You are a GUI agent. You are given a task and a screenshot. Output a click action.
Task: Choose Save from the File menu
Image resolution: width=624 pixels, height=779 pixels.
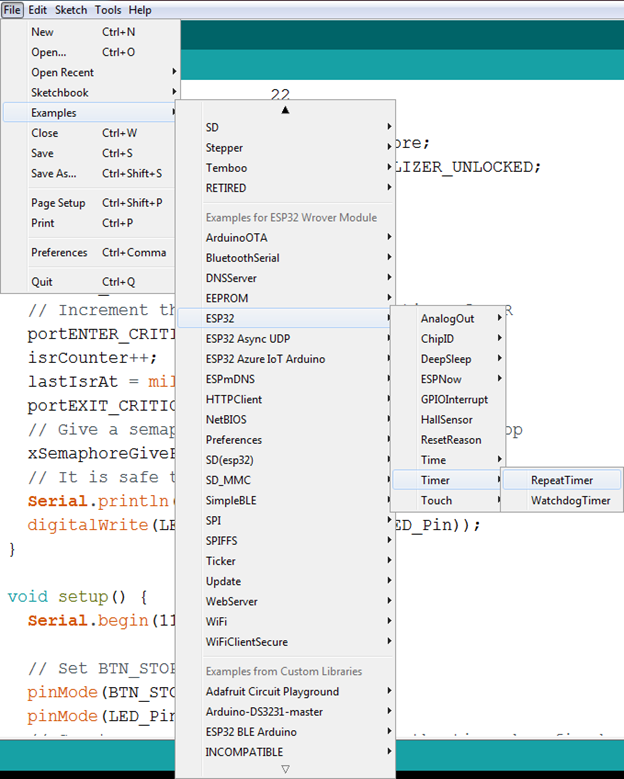(x=90, y=154)
